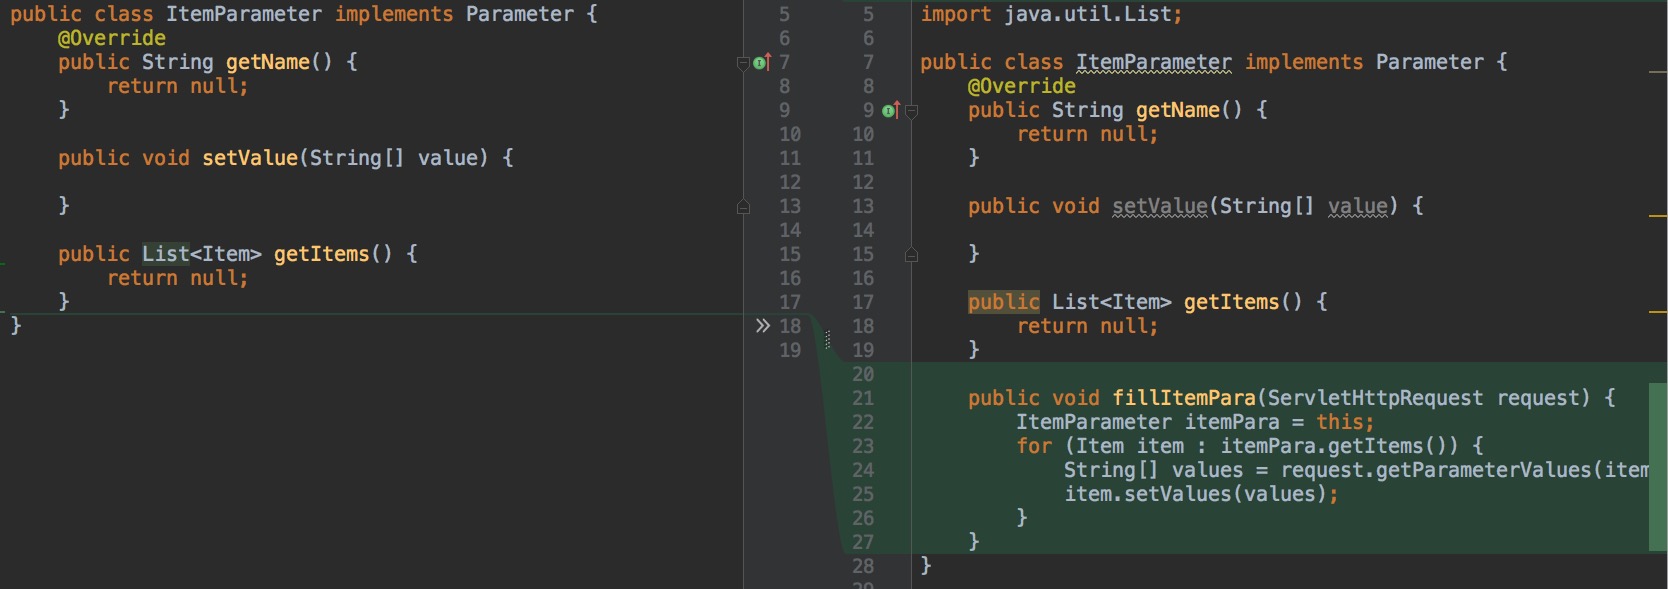Jump to the lowest yellow warning stripe mark
This screenshot has height=589, width=1668.
[1657, 312]
